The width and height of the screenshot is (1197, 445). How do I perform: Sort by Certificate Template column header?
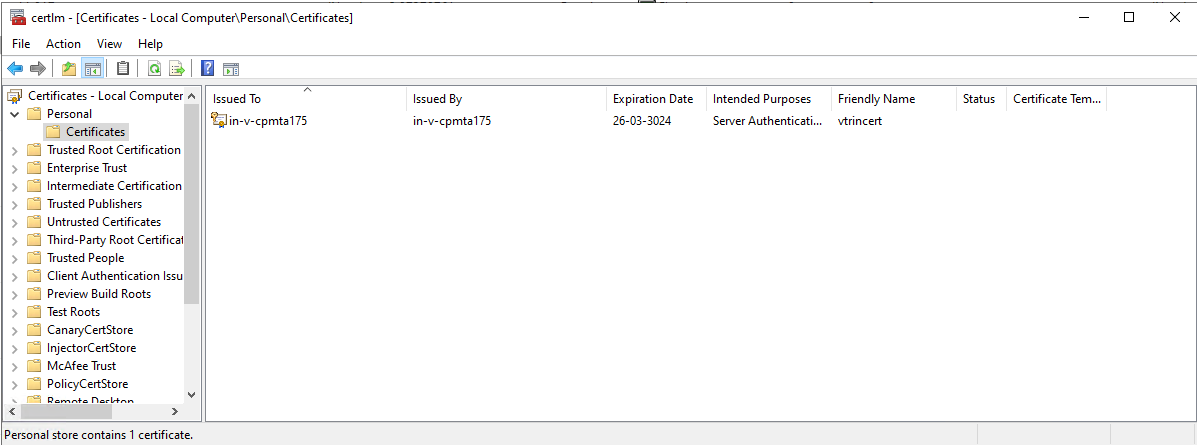point(1057,99)
